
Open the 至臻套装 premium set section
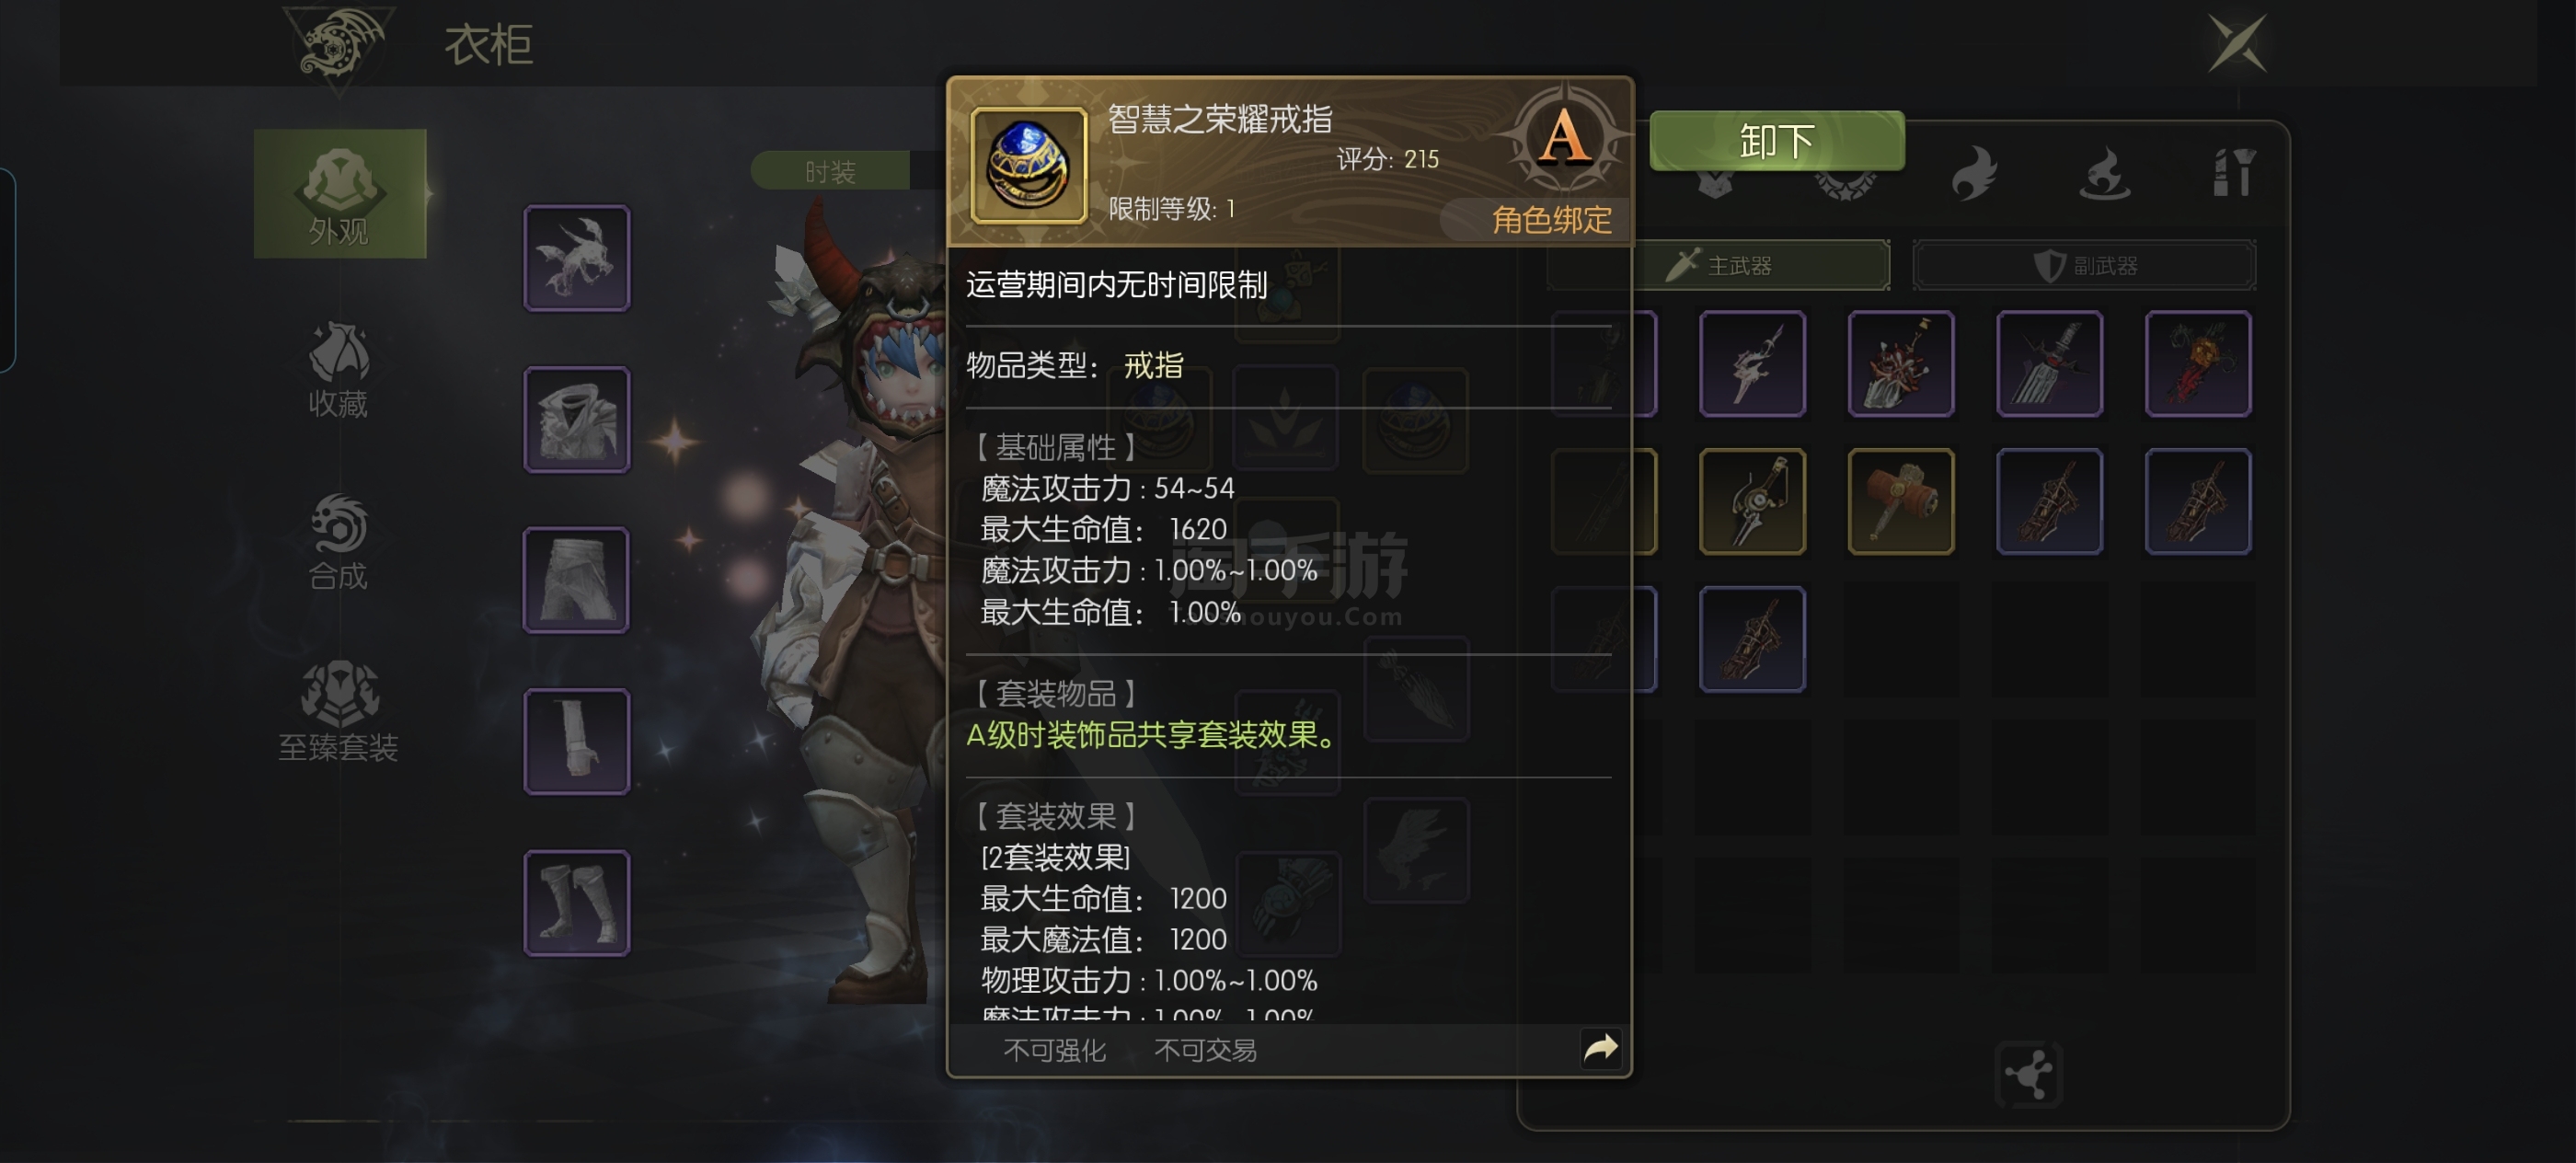[338, 712]
